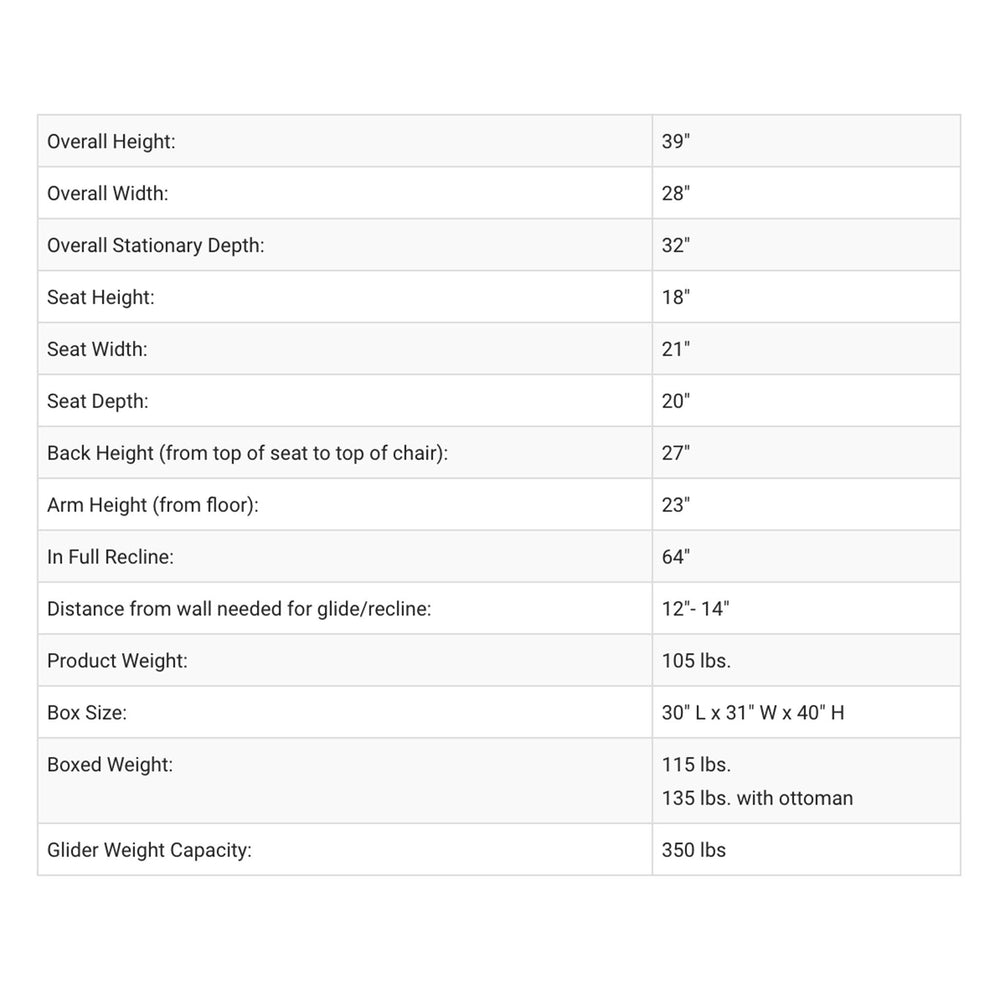Click the Overall Height label
1000x1000 pixels.
coord(111,142)
